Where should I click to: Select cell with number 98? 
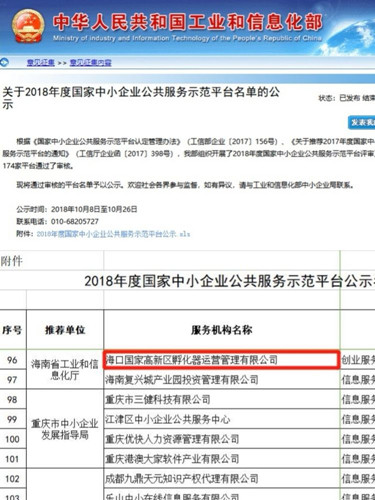pyautogui.click(x=12, y=399)
